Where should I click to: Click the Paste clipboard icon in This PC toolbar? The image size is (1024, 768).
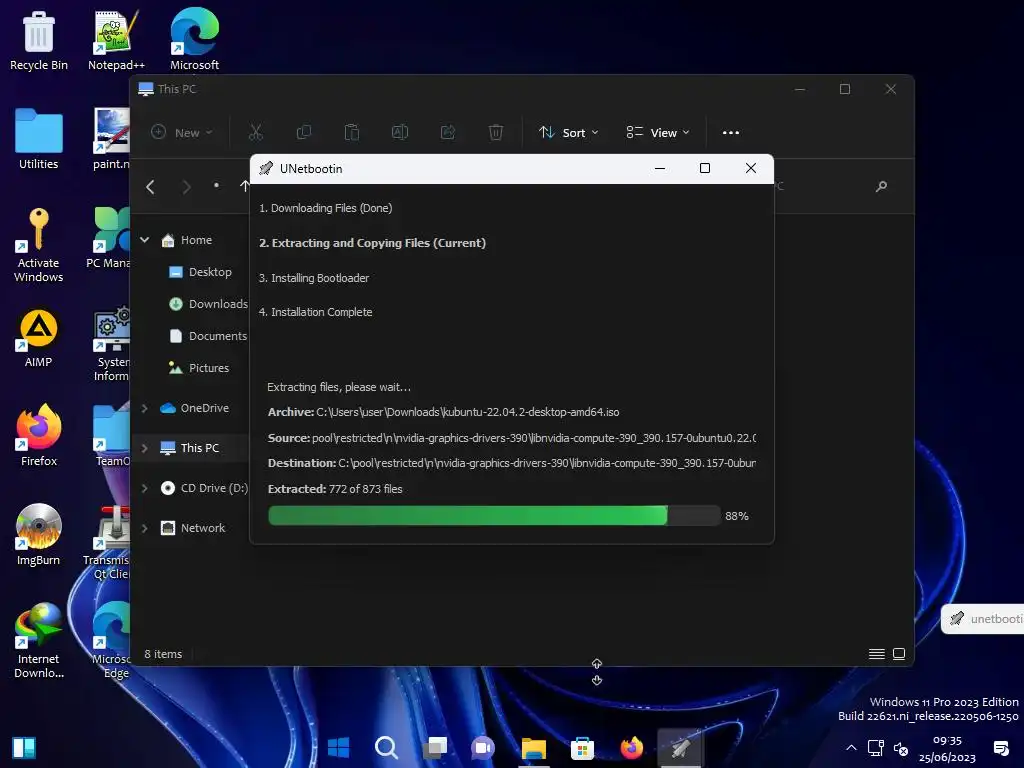[x=351, y=133]
